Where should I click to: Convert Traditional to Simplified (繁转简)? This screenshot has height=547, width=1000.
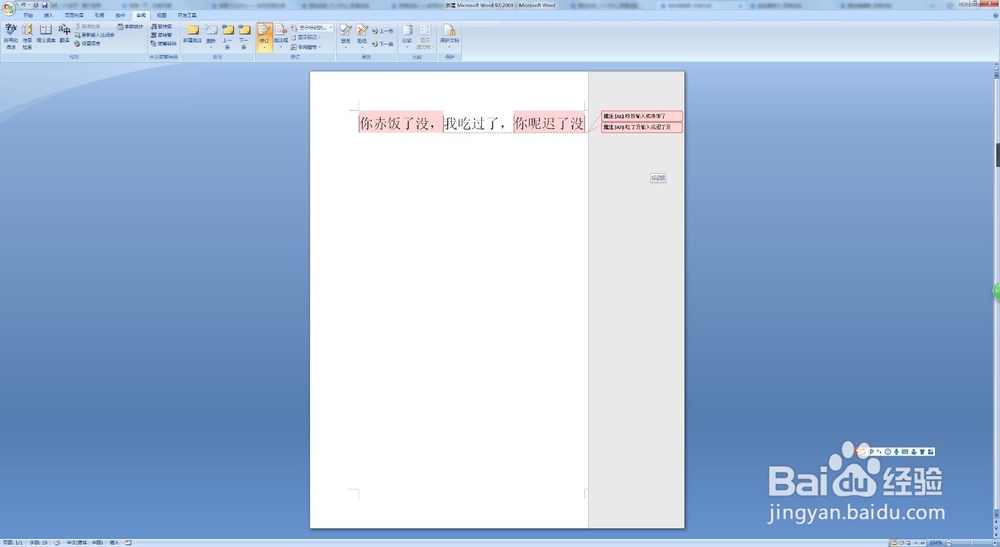point(161,26)
